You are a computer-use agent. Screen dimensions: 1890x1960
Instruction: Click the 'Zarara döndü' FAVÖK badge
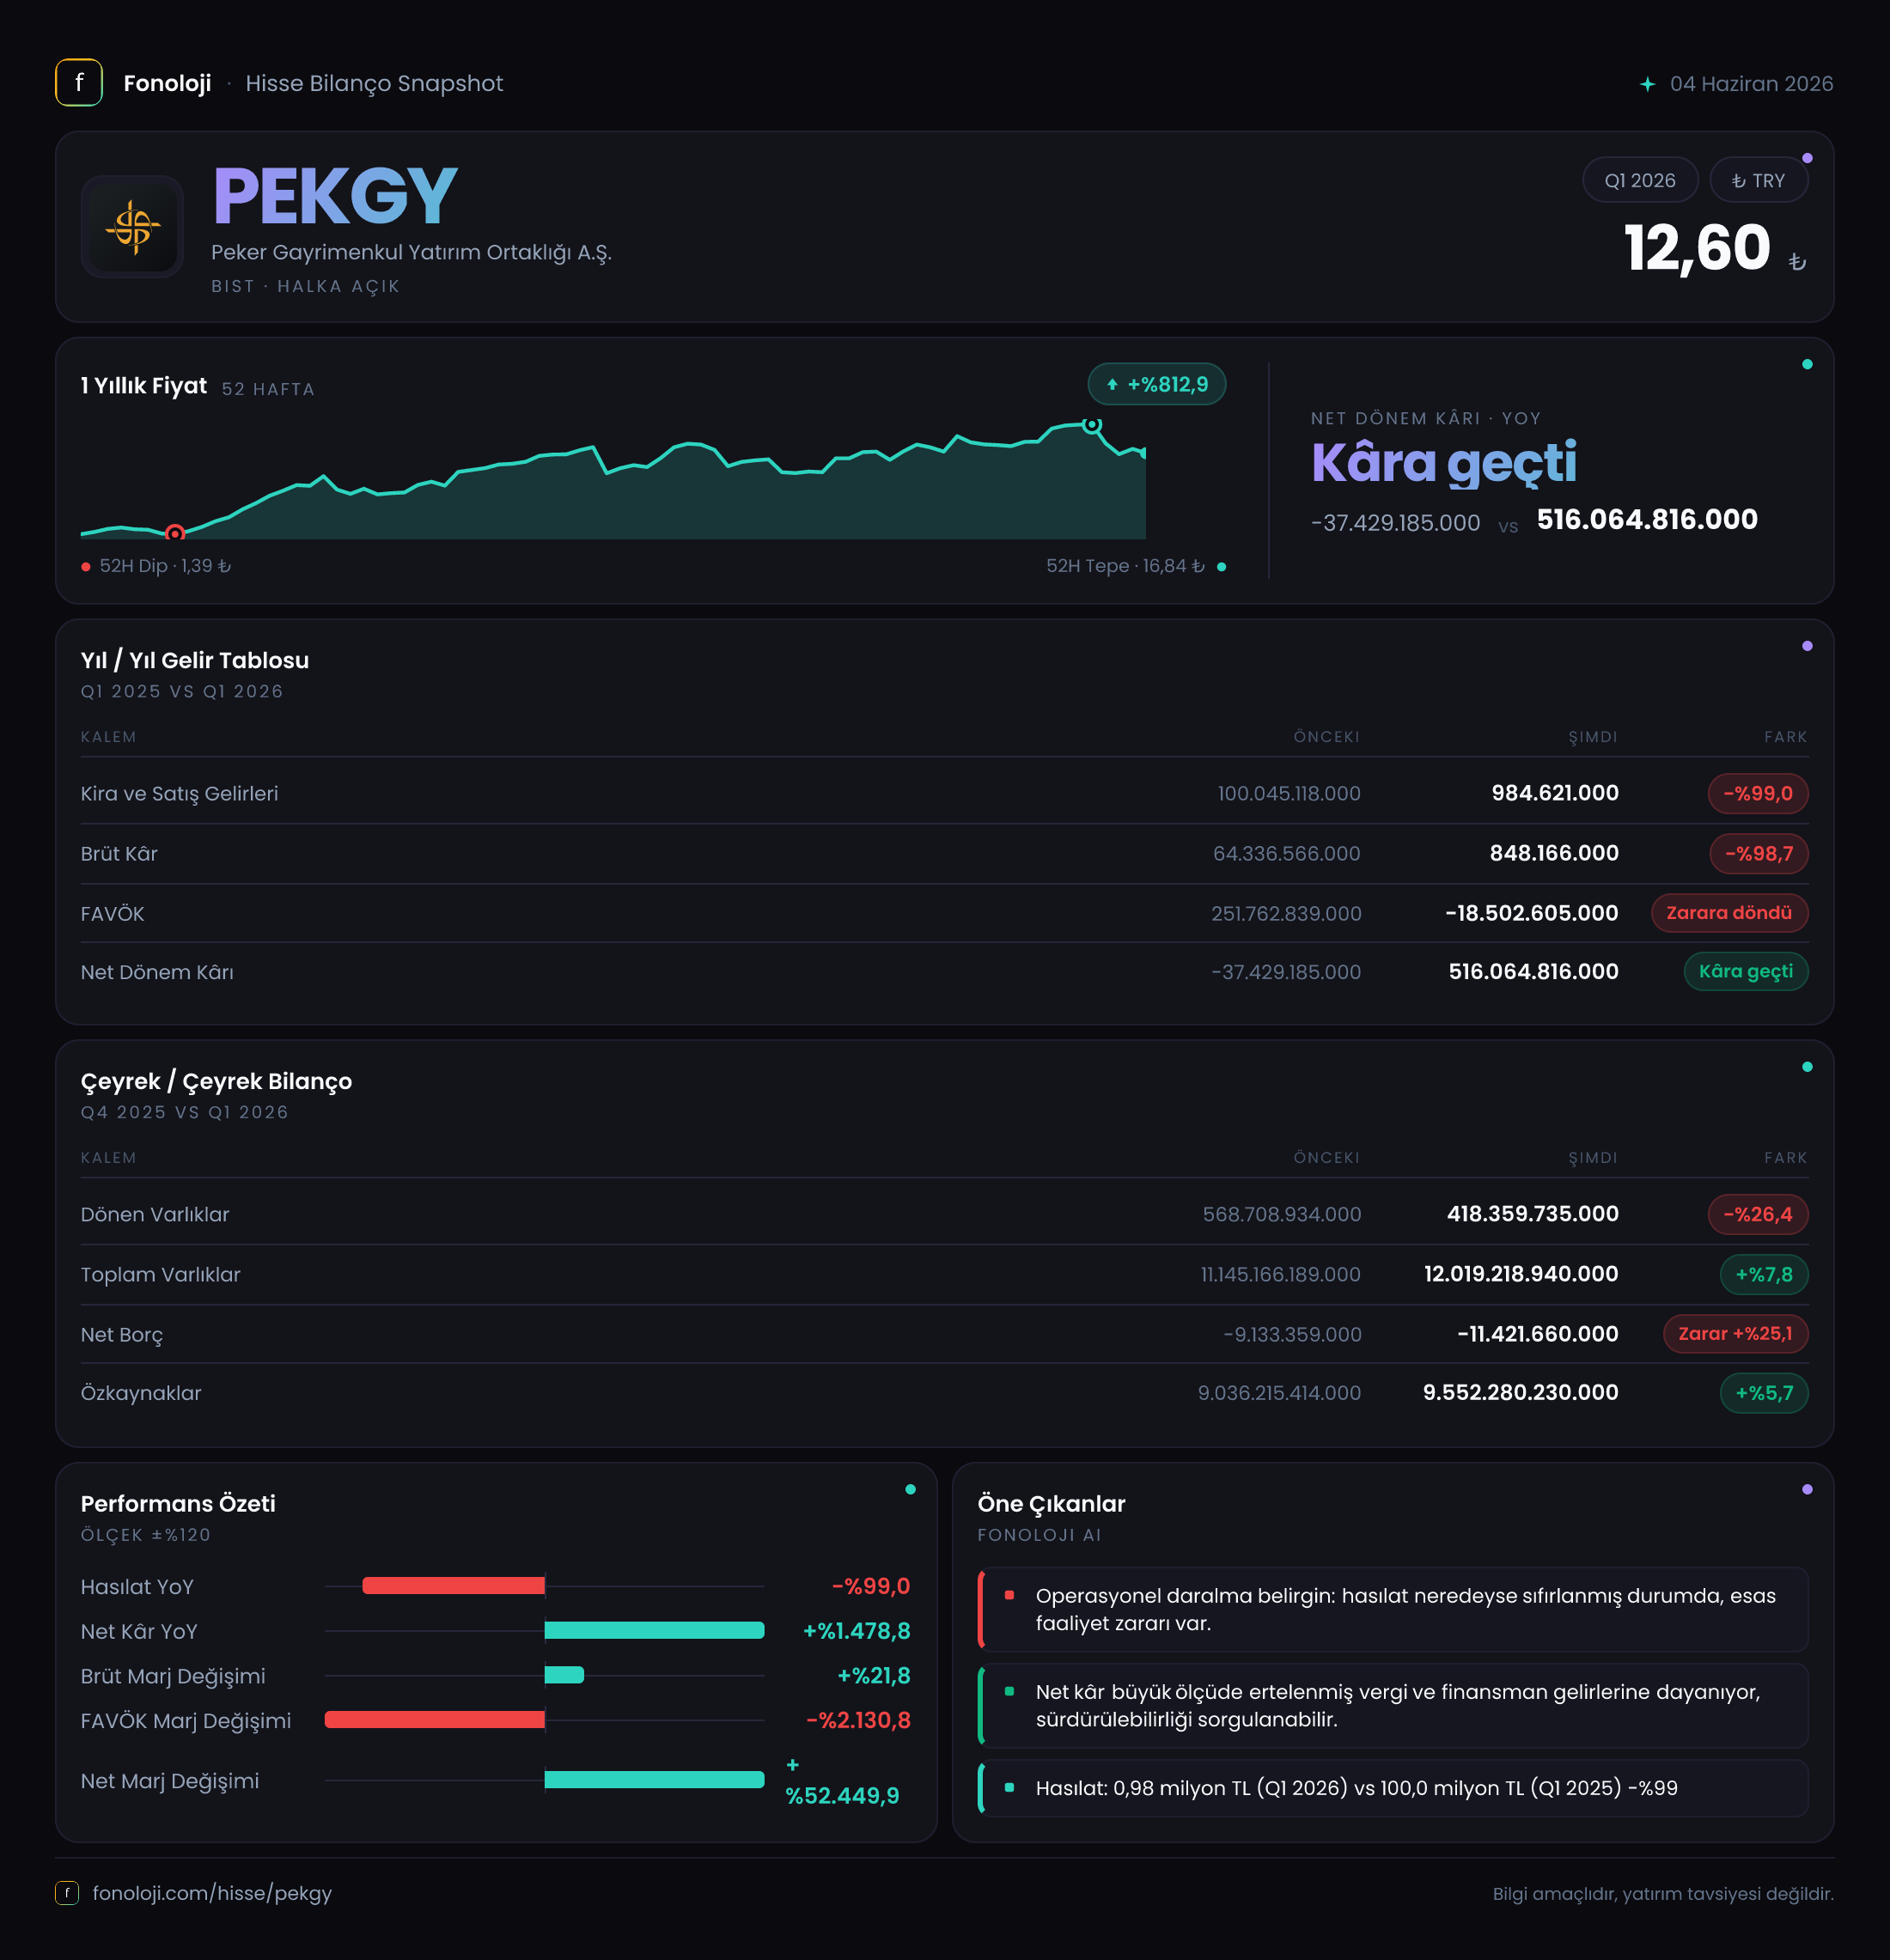click(x=1729, y=913)
